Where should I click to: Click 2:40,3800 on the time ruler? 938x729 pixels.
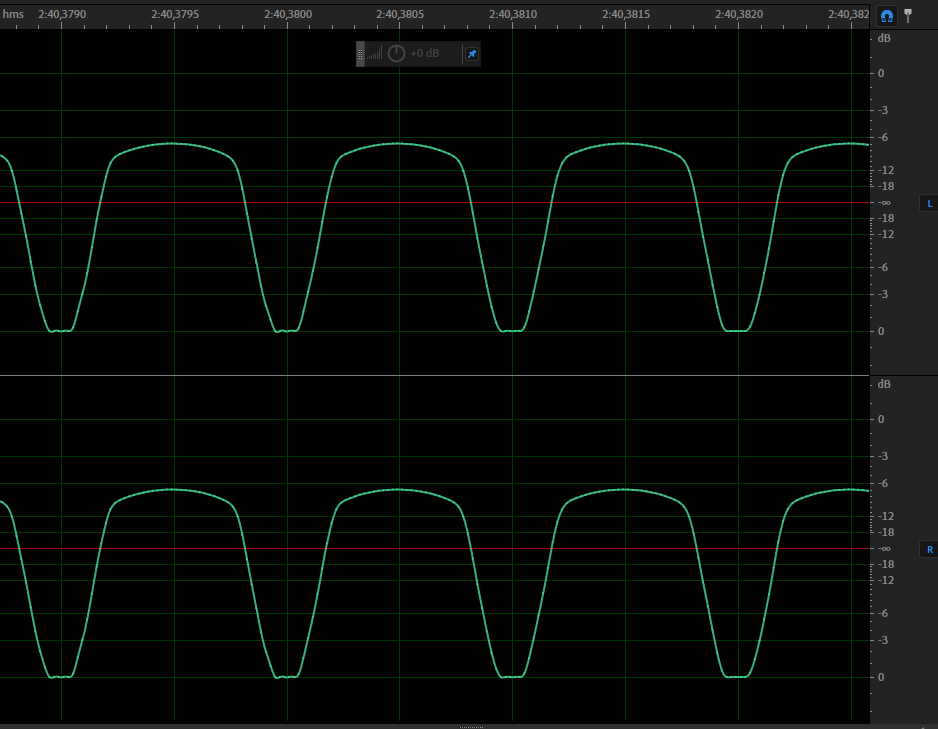(287, 15)
